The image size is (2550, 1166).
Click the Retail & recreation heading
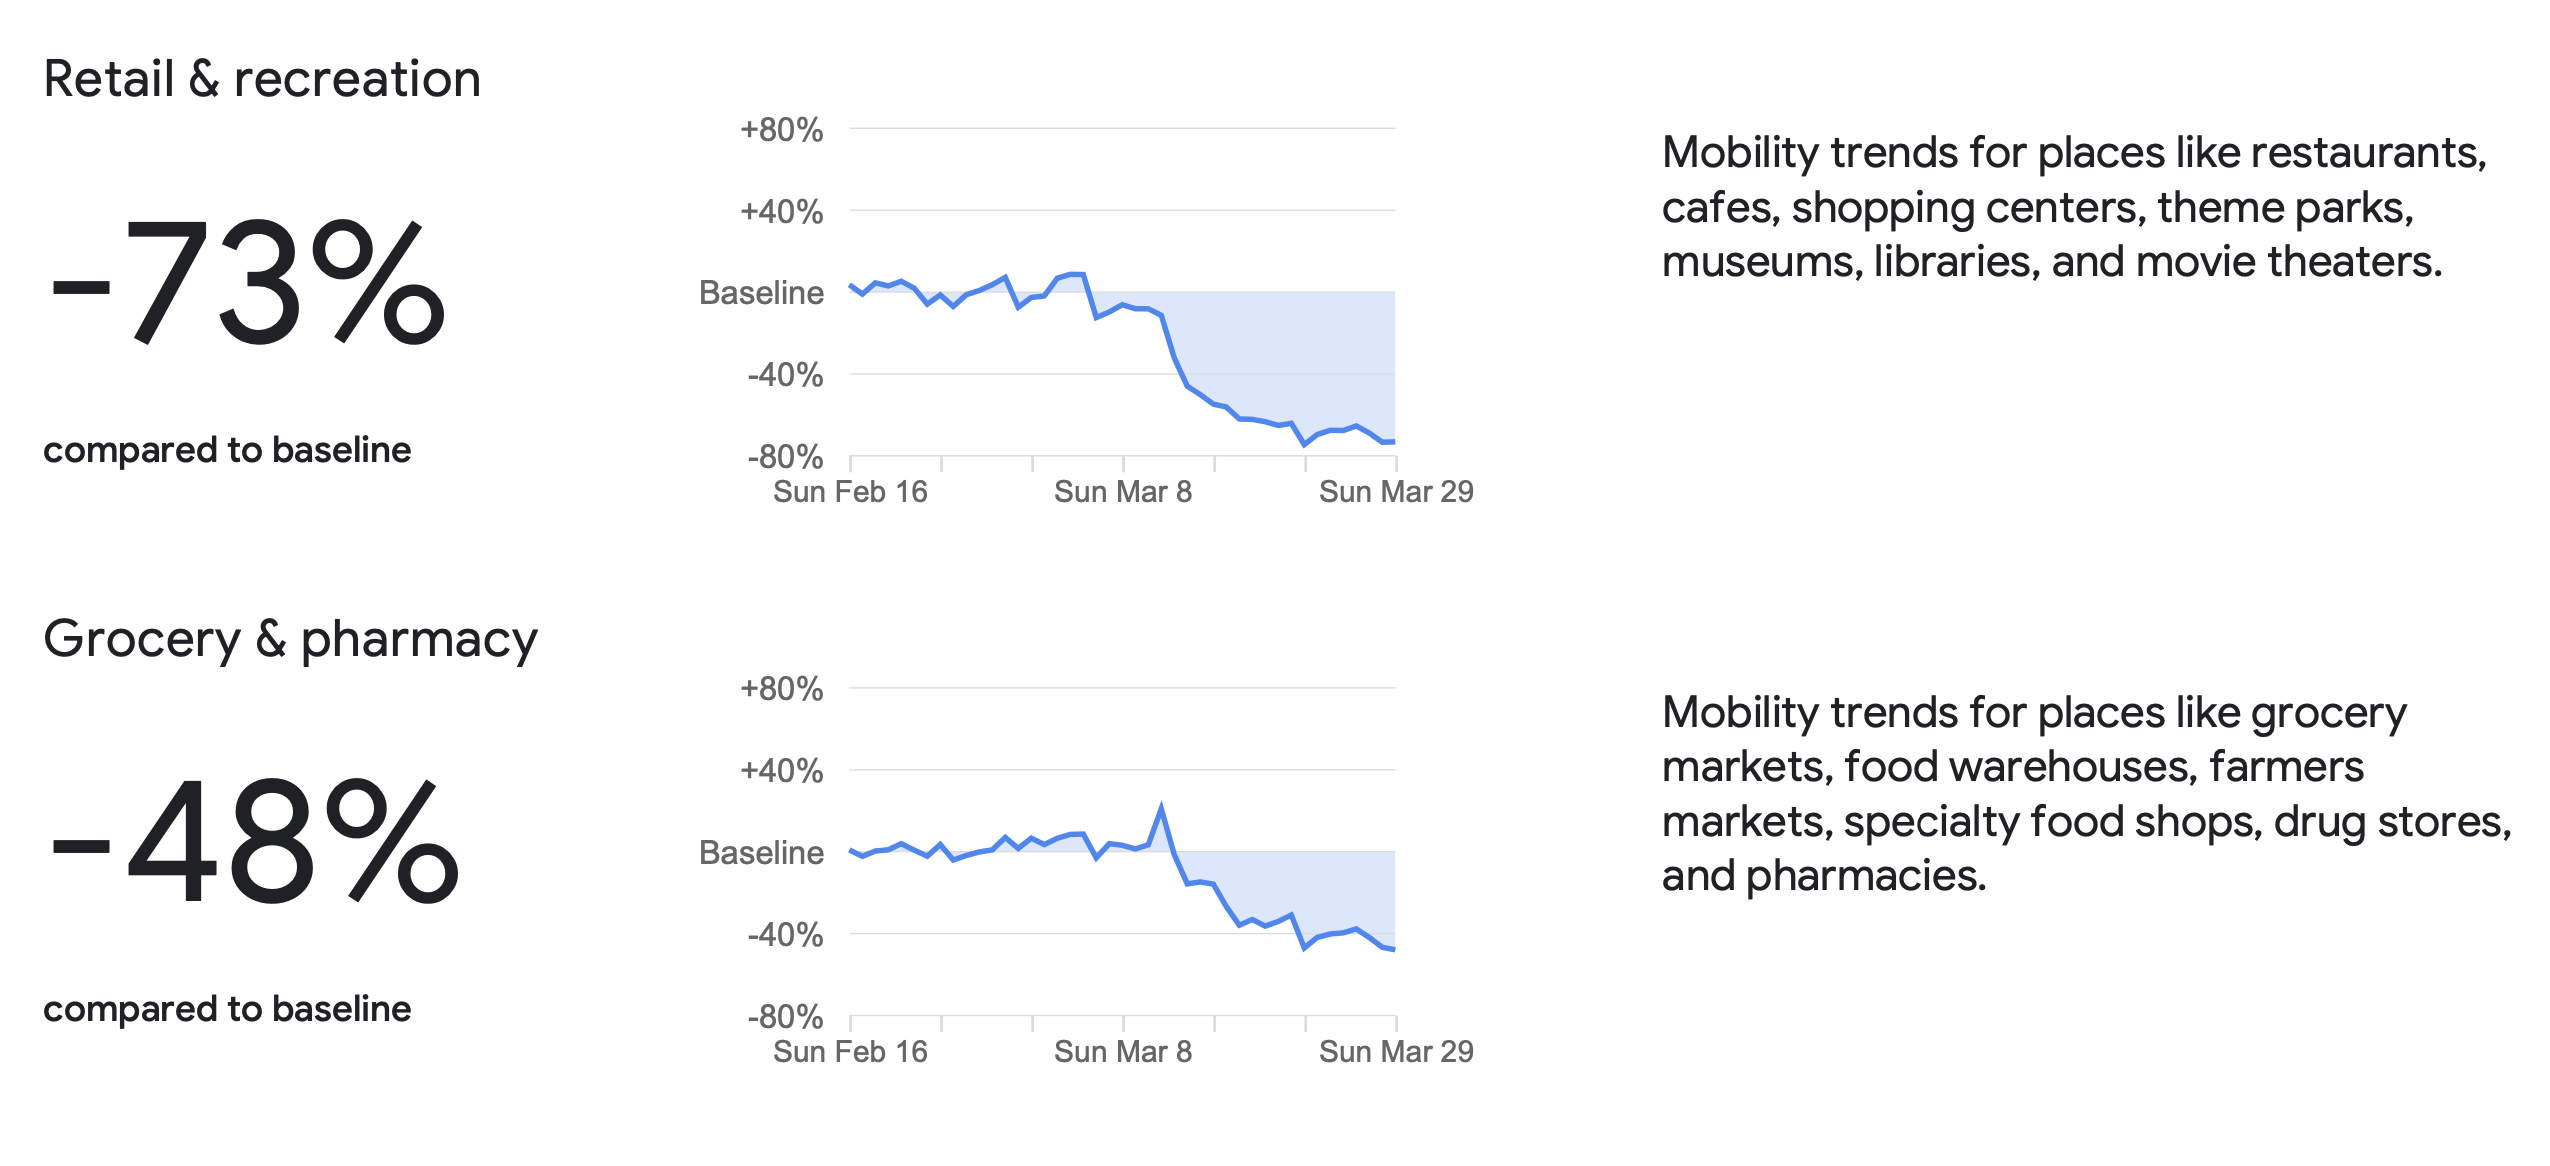(262, 79)
